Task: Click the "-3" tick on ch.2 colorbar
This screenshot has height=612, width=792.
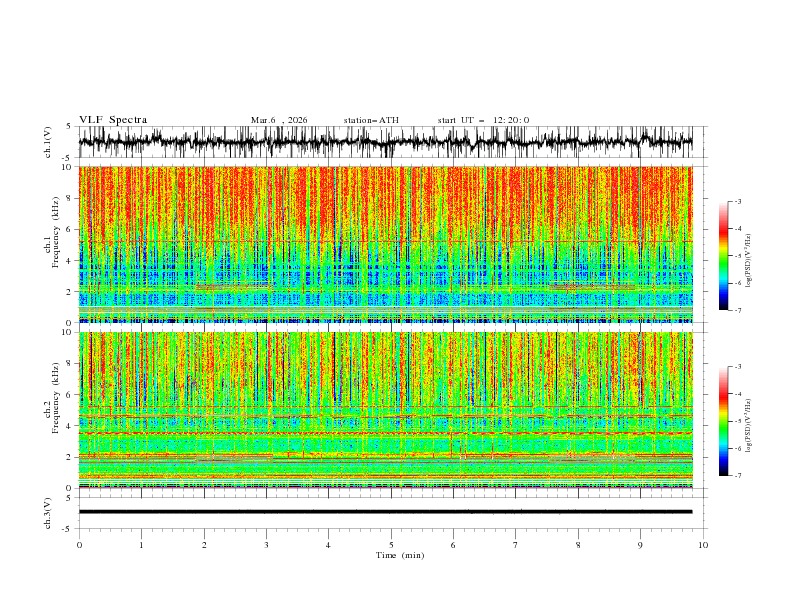Action: [737, 367]
